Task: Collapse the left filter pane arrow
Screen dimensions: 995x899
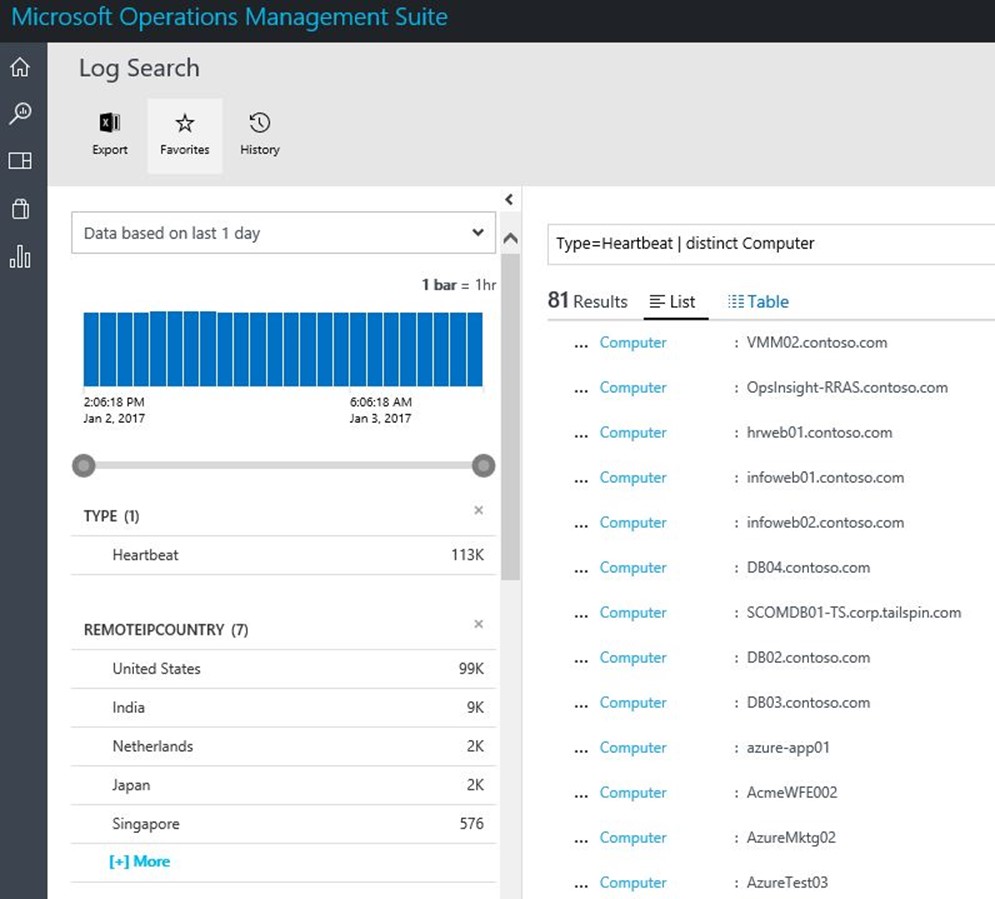Action: coord(509,200)
